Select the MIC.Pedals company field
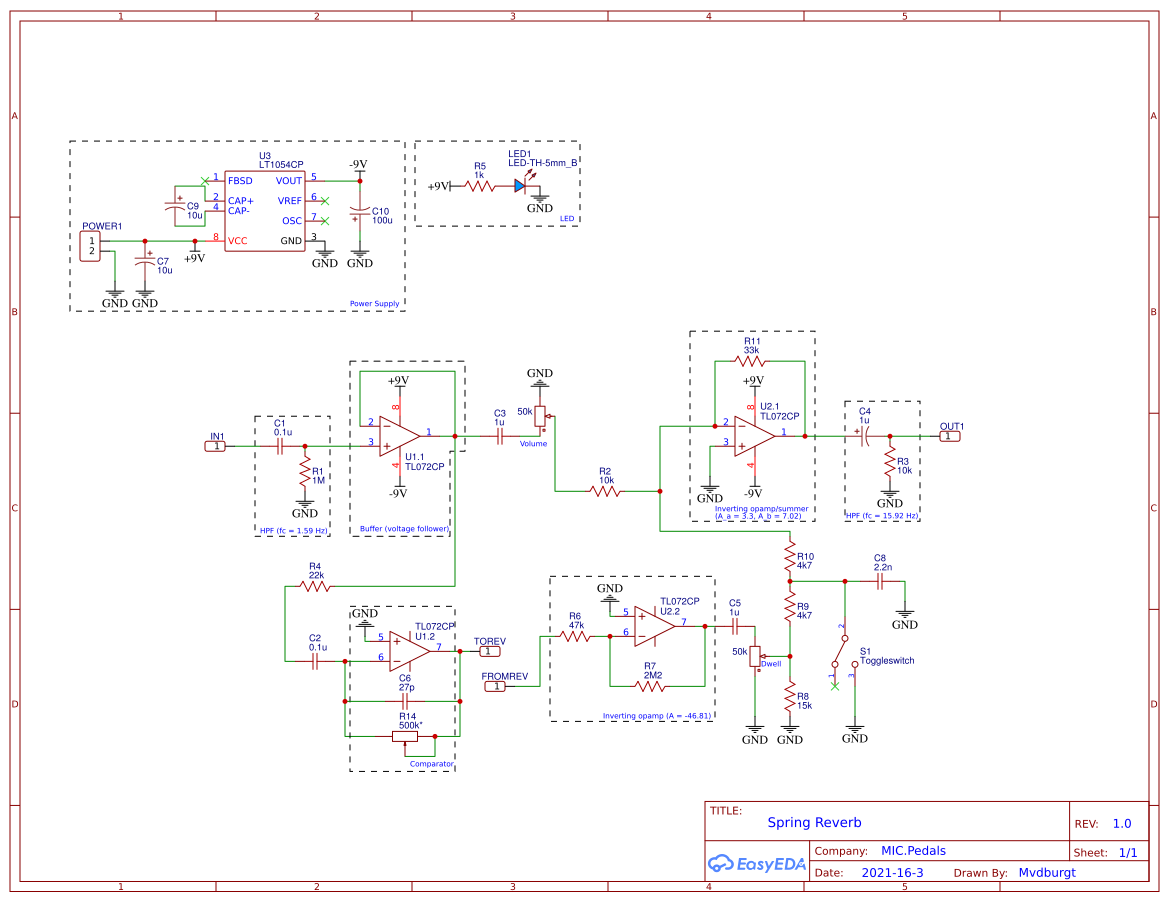Screen dimensions: 1169x902 [x=912, y=851]
